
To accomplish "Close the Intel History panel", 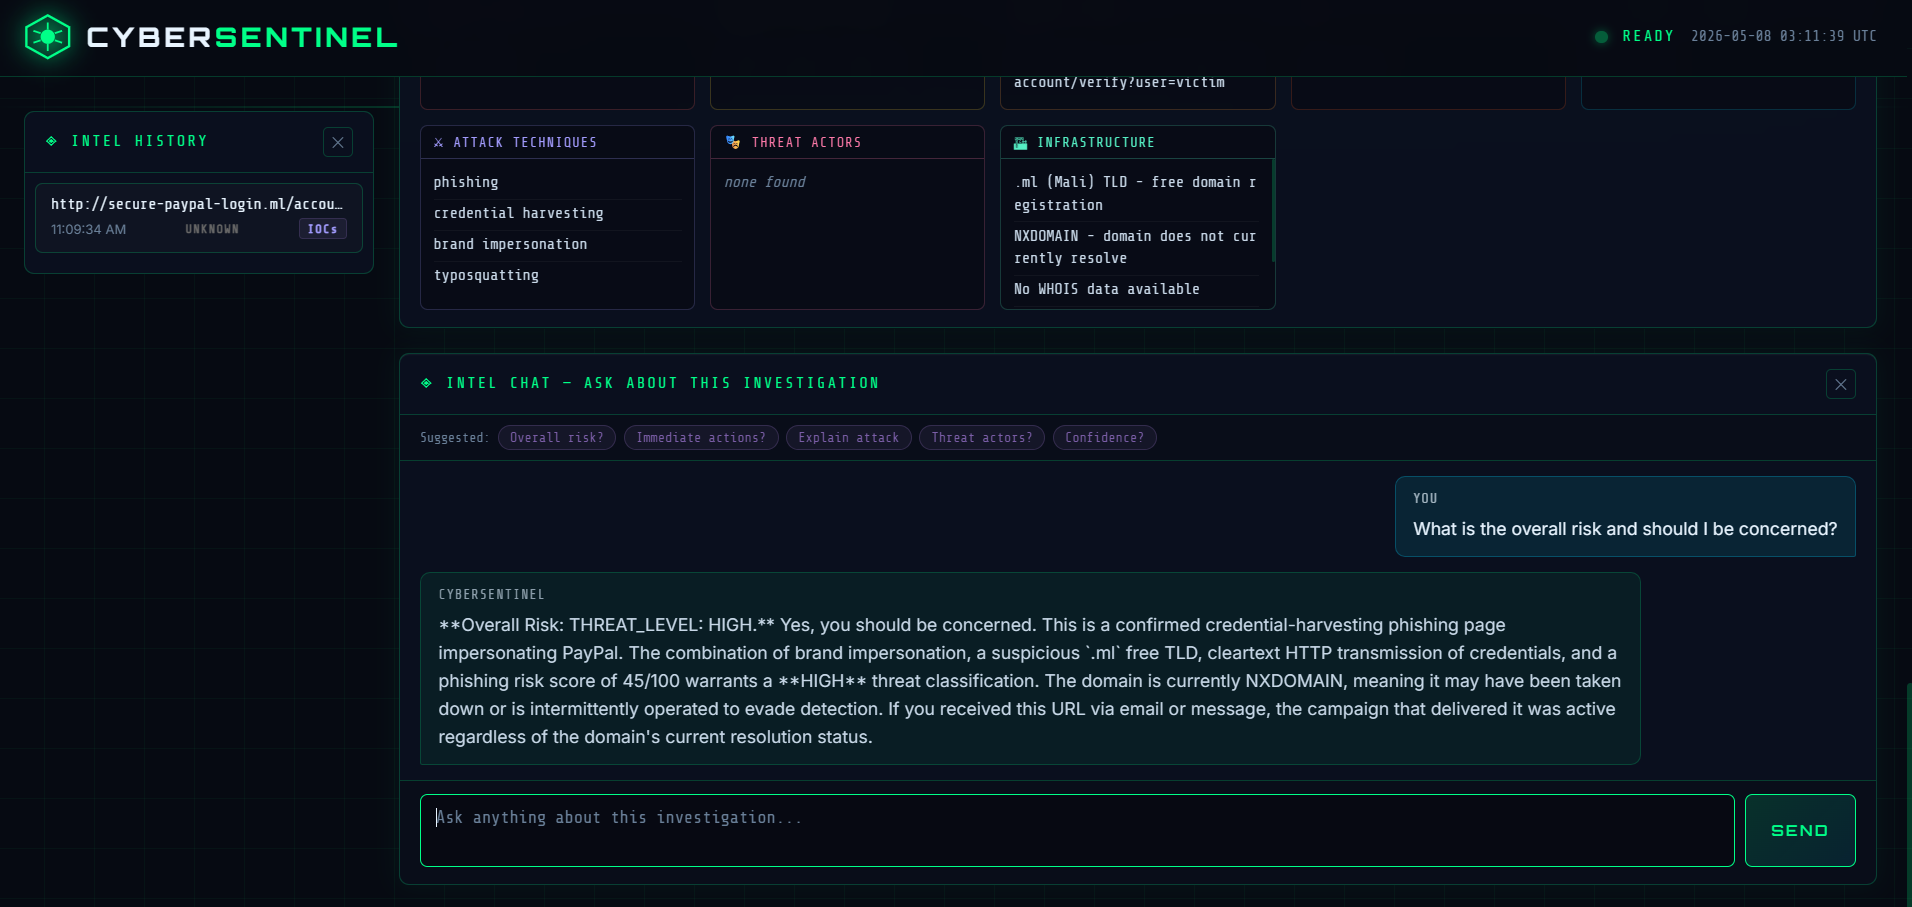I will click(338, 142).
